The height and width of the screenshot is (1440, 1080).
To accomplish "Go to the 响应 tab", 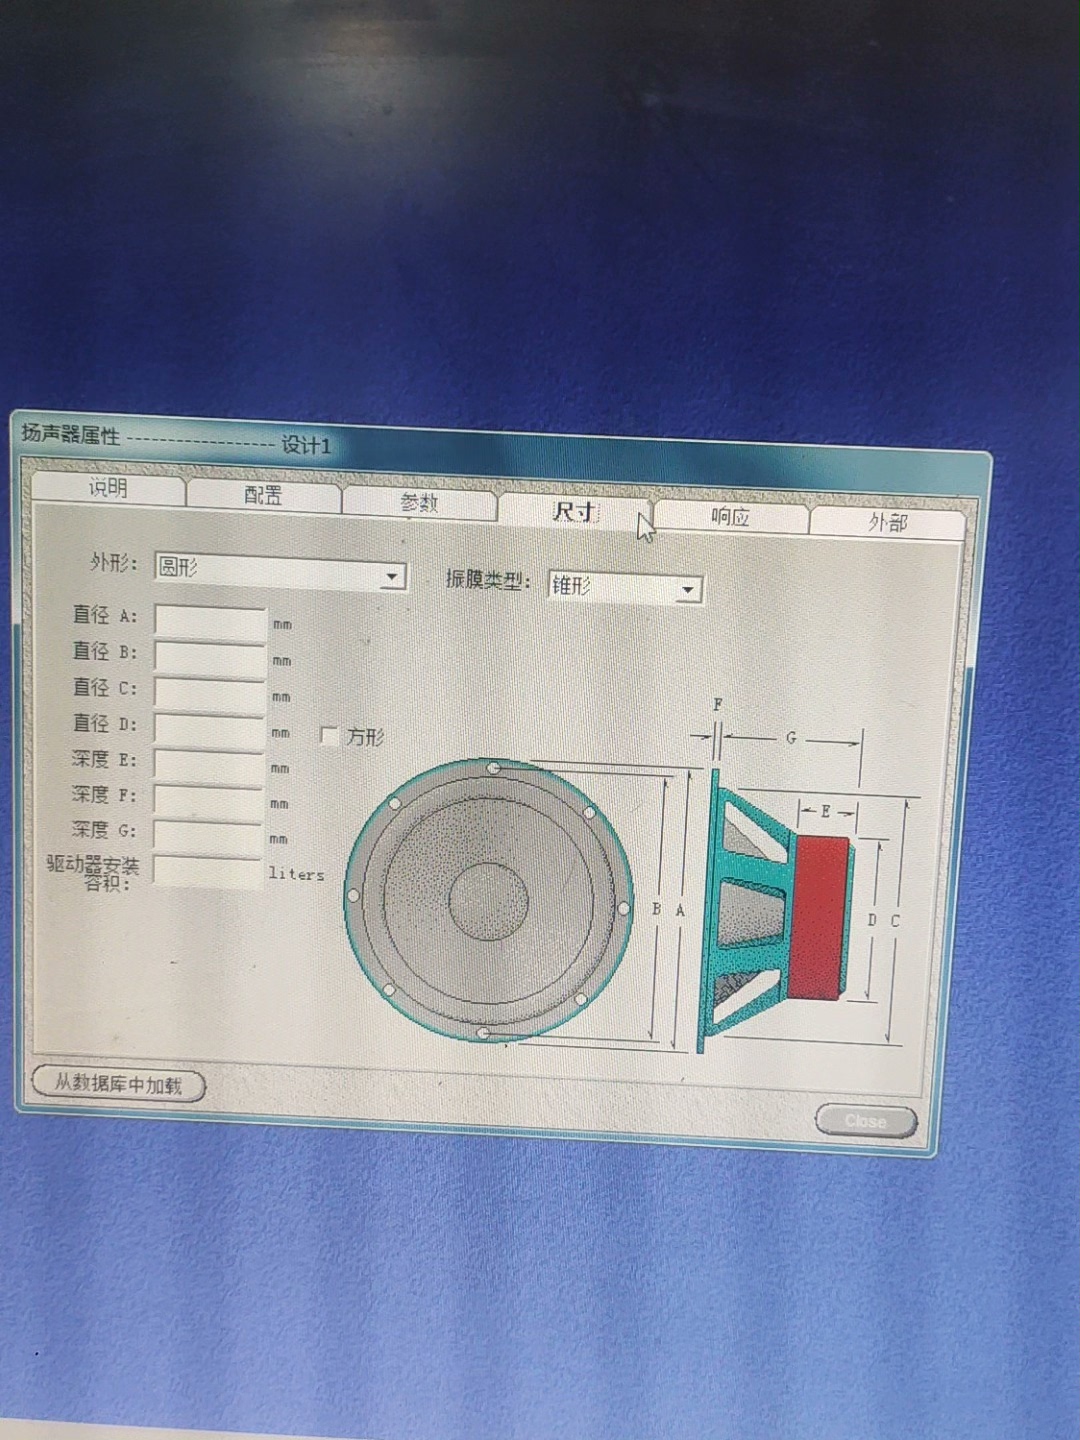I will click(x=731, y=517).
